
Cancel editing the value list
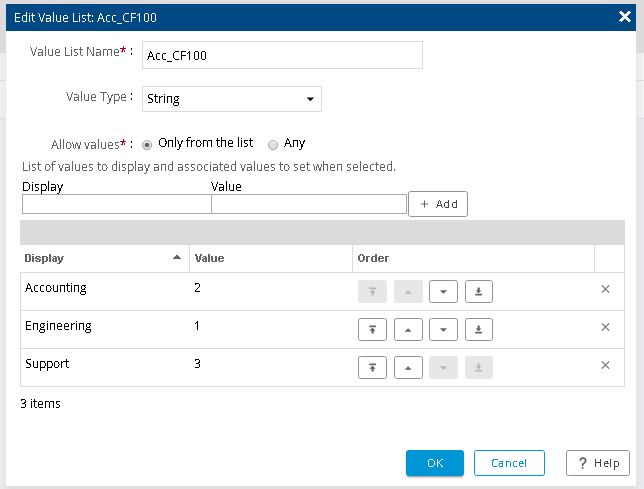tap(509, 463)
